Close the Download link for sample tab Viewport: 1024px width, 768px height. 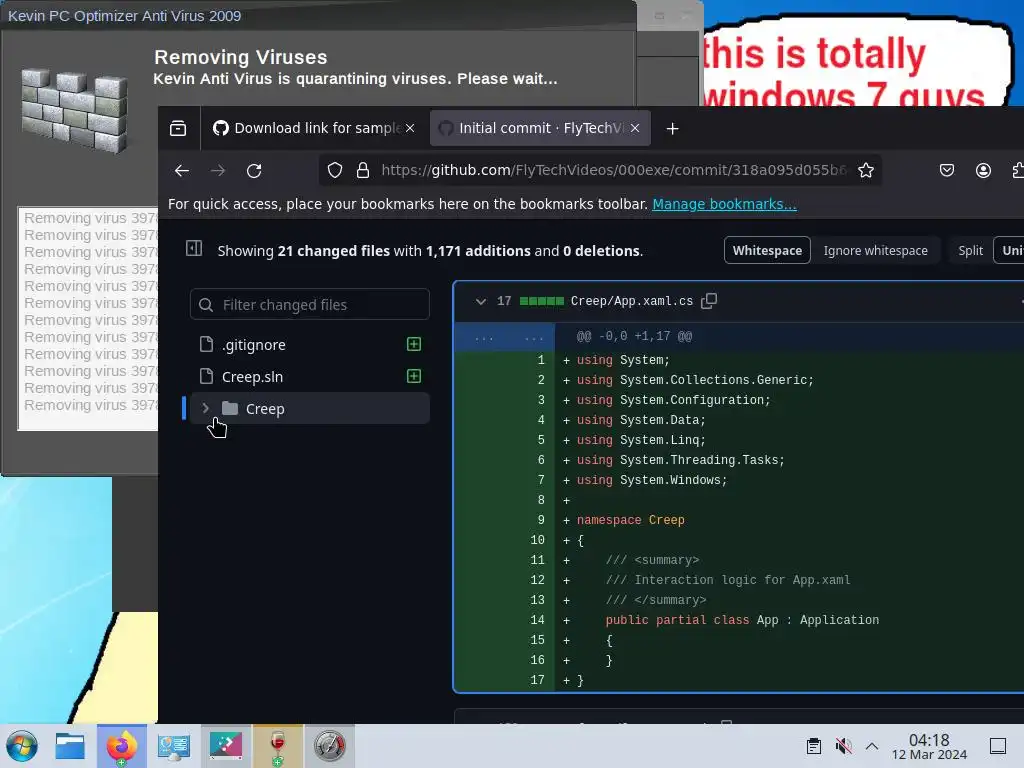coord(410,129)
